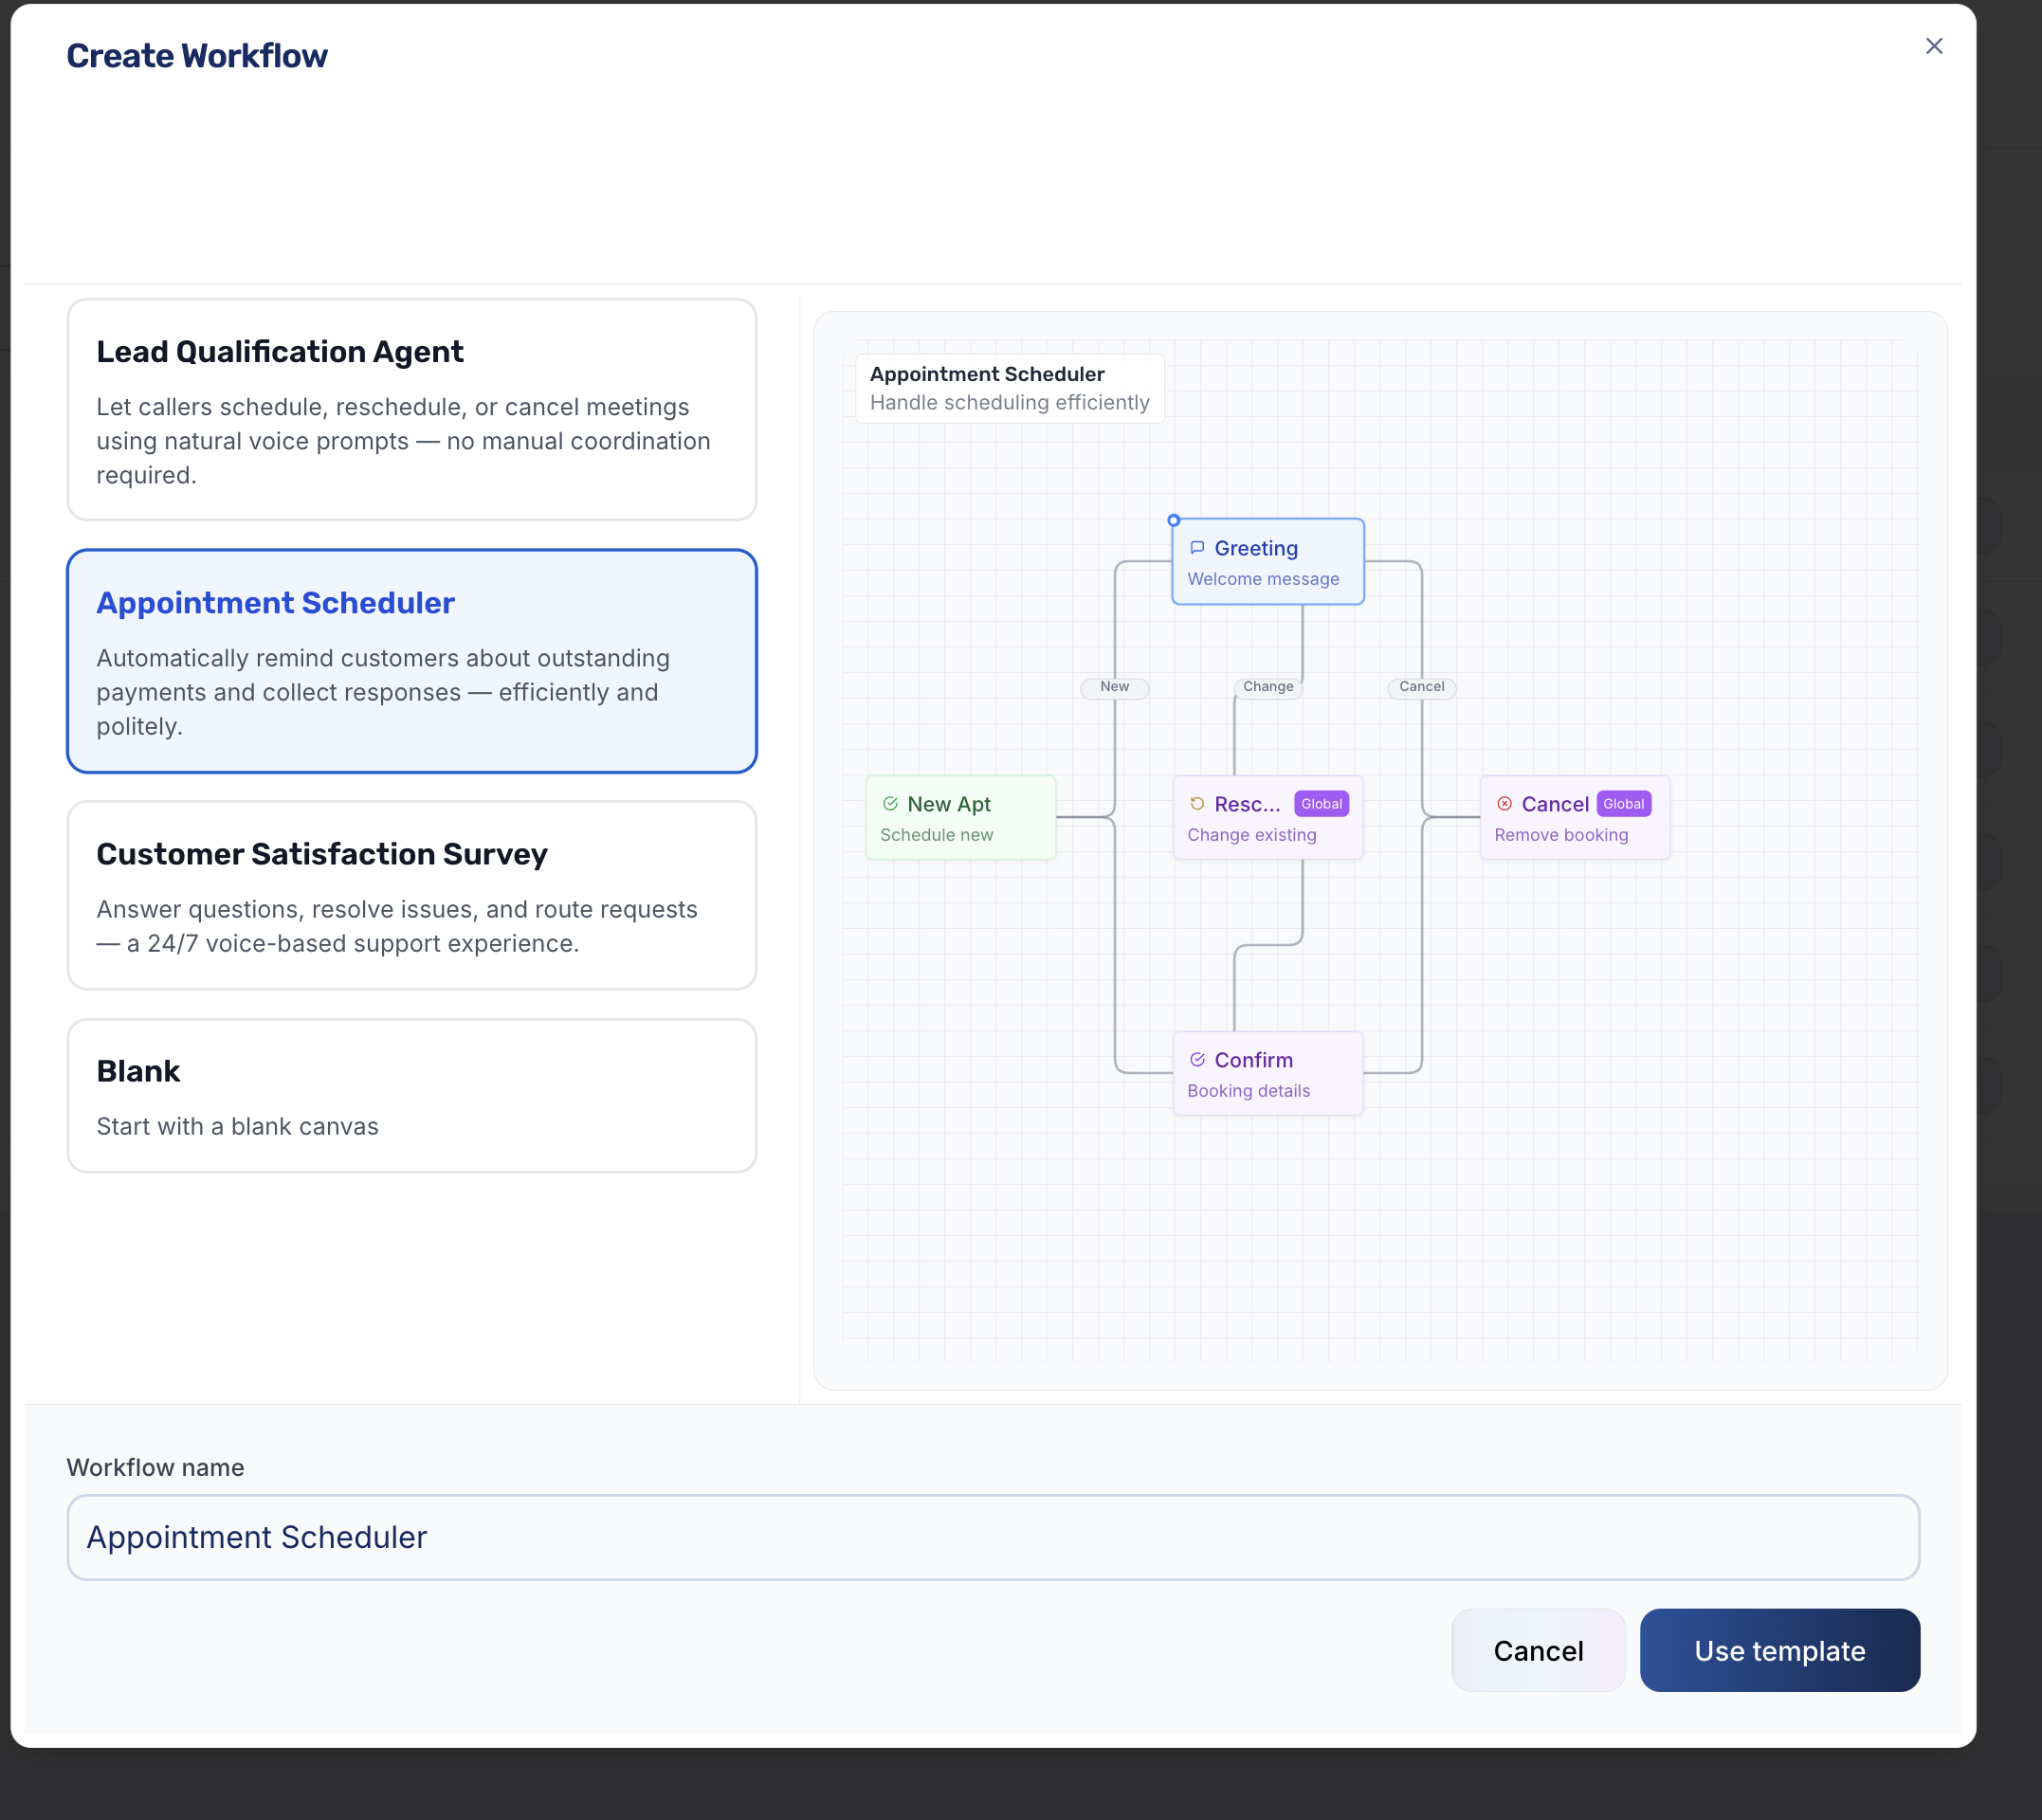The height and width of the screenshot is (1820, 2042).
Task: Select the Confirm Booking details node
Action: (1268, 1073)
